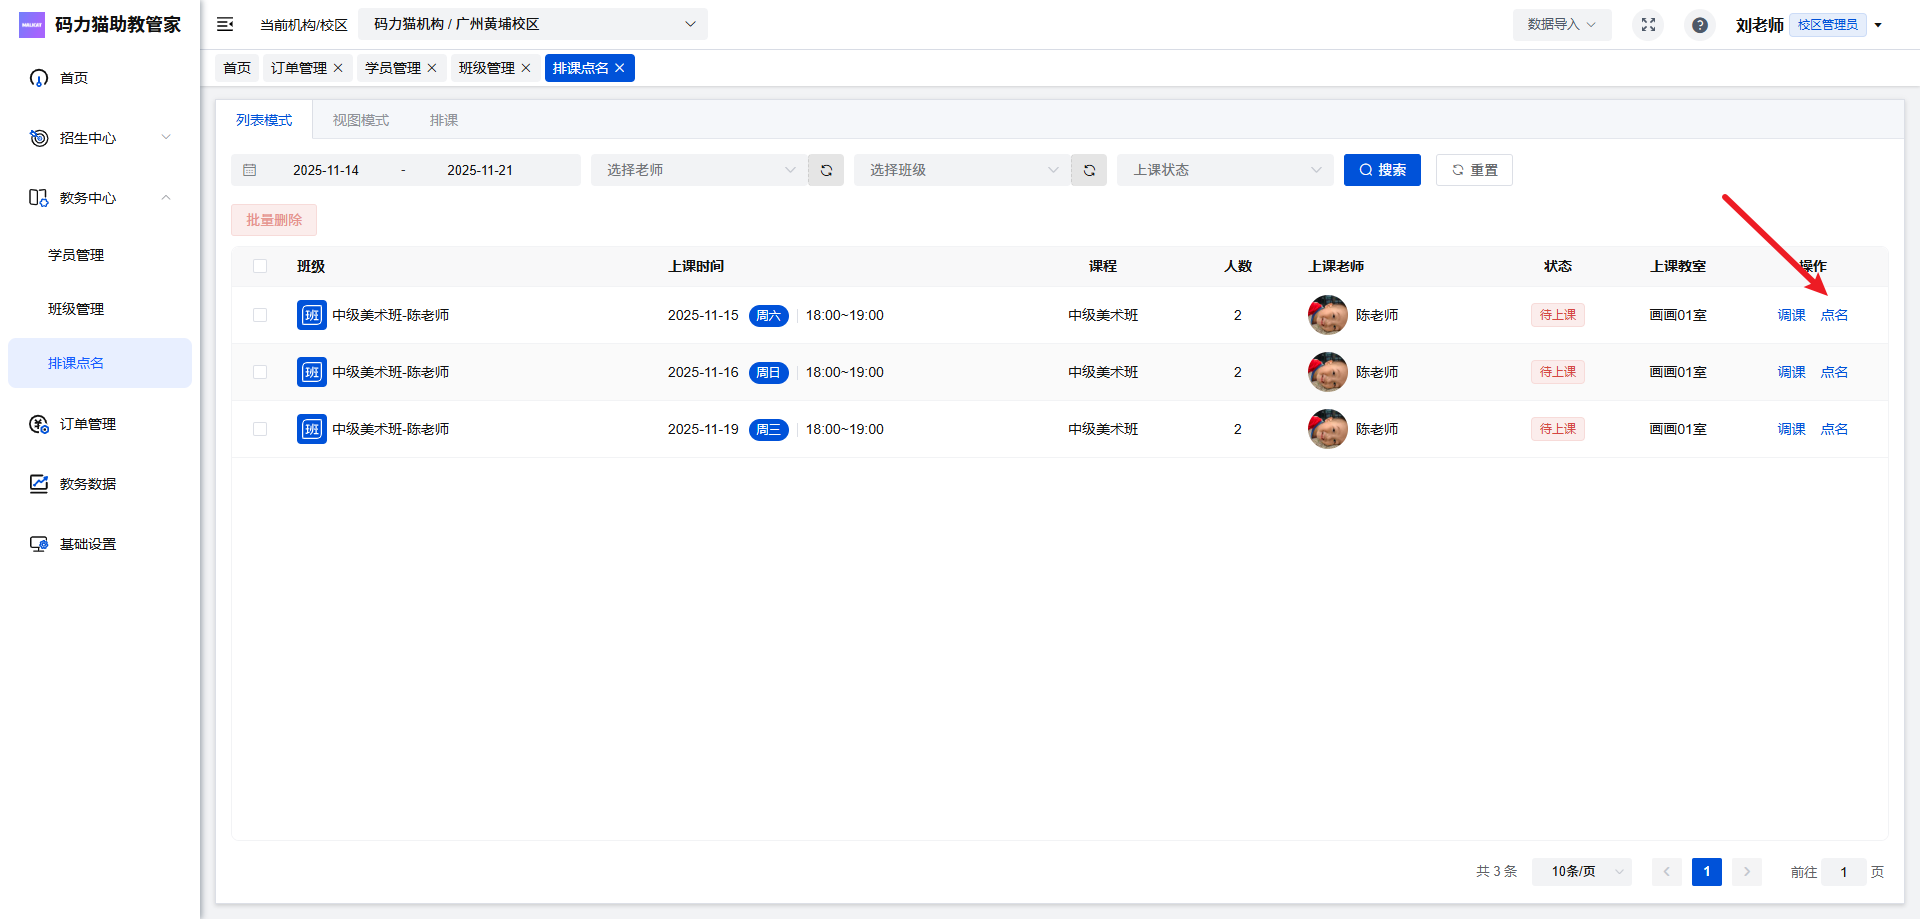Click the blue 搜索 button
This screenshot has width=1920, height=919.
tap(1382, 170)
